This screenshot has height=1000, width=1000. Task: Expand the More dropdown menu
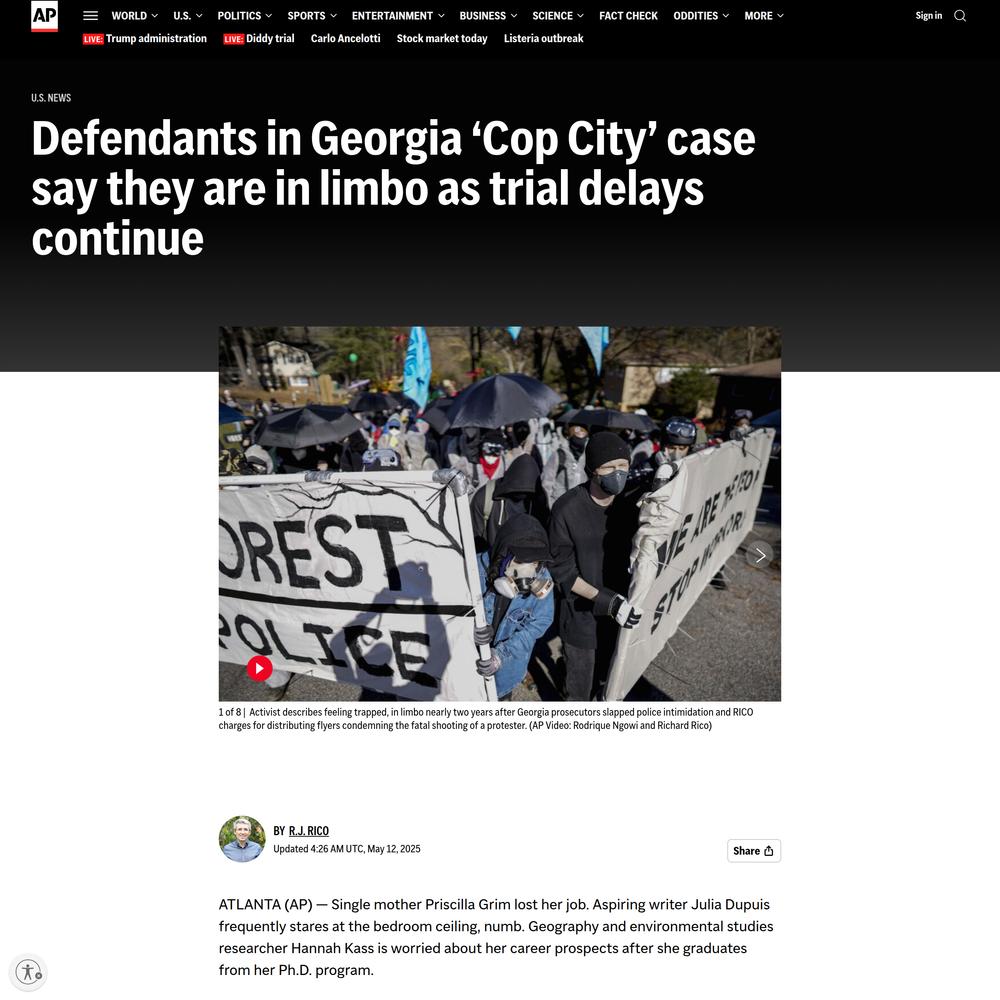(764, 15)
